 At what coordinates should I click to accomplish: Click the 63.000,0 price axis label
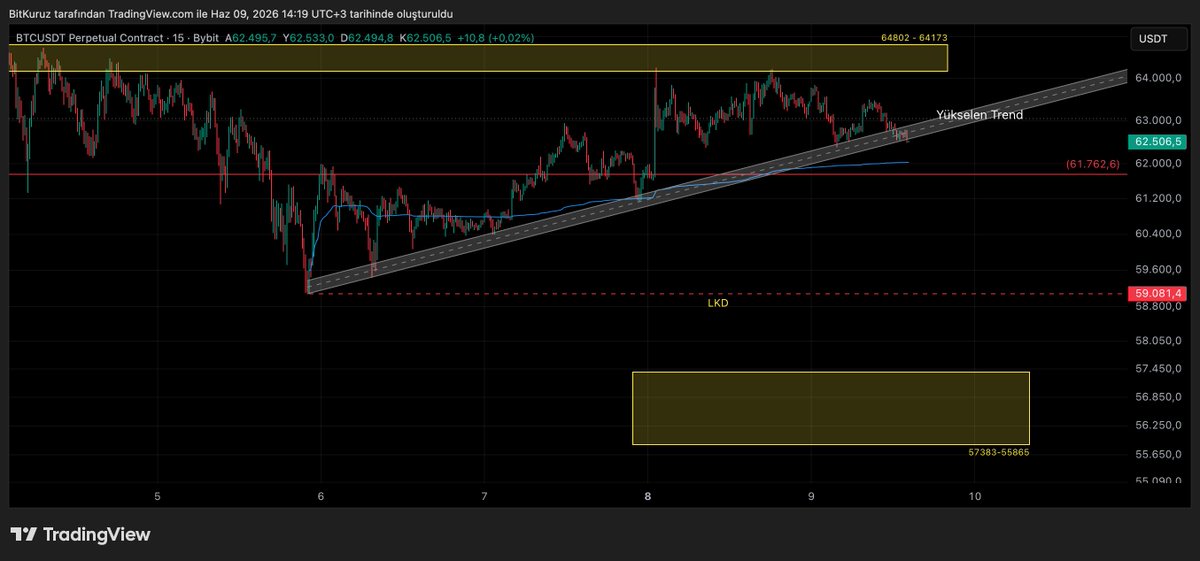[1160, 120]
